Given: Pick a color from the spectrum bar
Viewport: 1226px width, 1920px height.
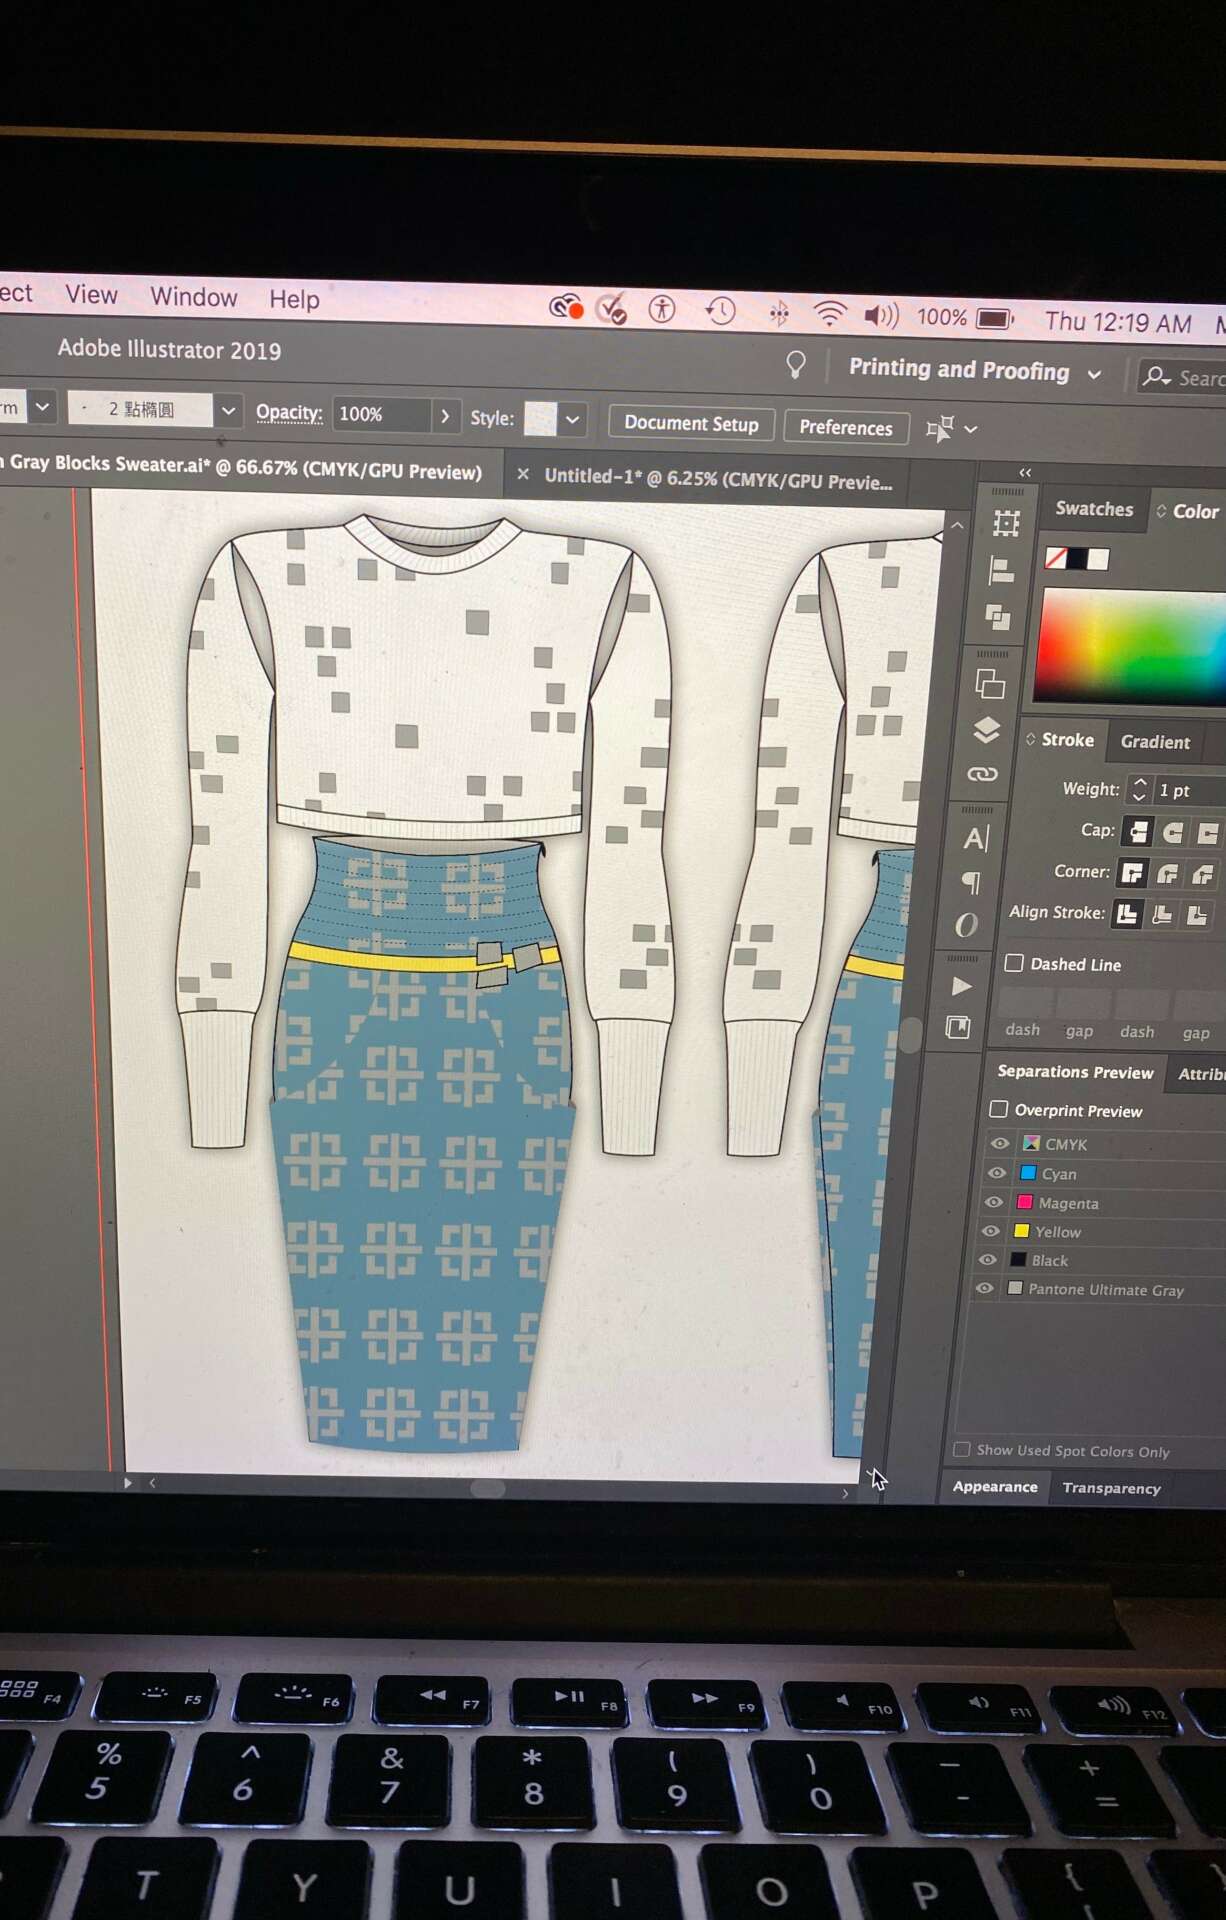Looking at the screenshot, I should [x=1130, y=645].
